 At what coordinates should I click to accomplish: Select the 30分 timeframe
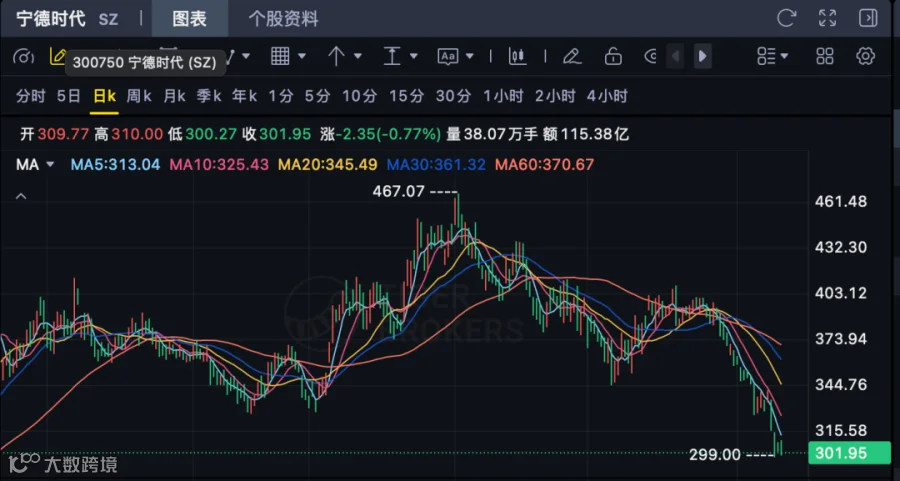click(453, 96)
